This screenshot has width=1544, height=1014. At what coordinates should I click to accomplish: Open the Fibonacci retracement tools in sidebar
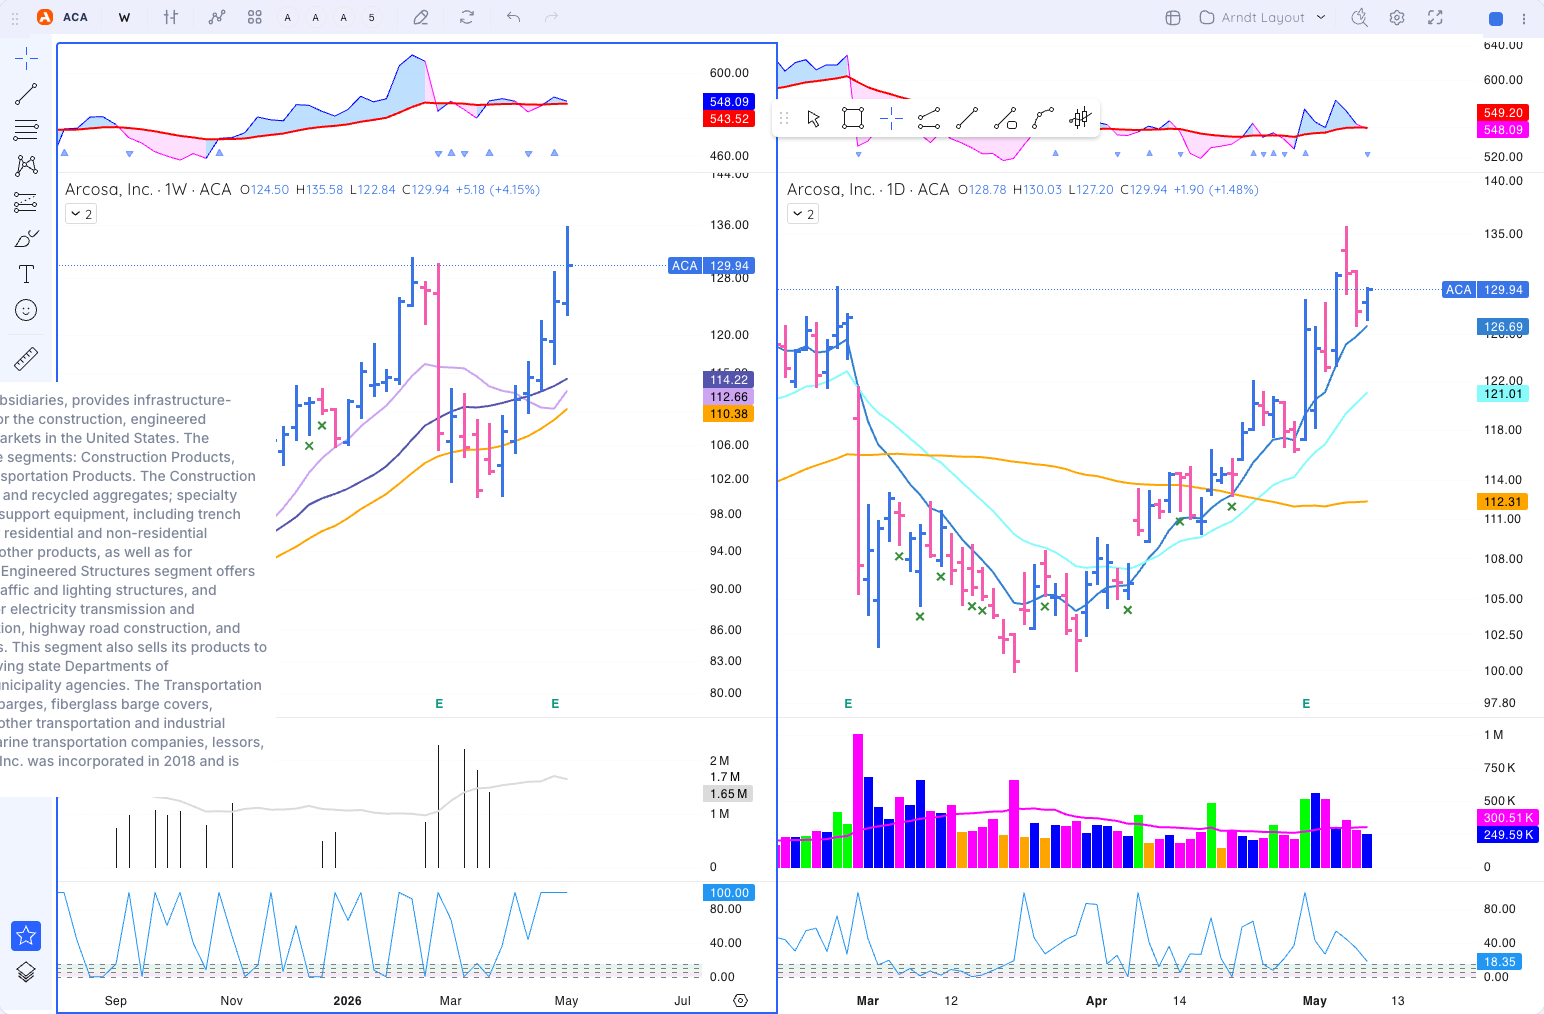(26, 130)
